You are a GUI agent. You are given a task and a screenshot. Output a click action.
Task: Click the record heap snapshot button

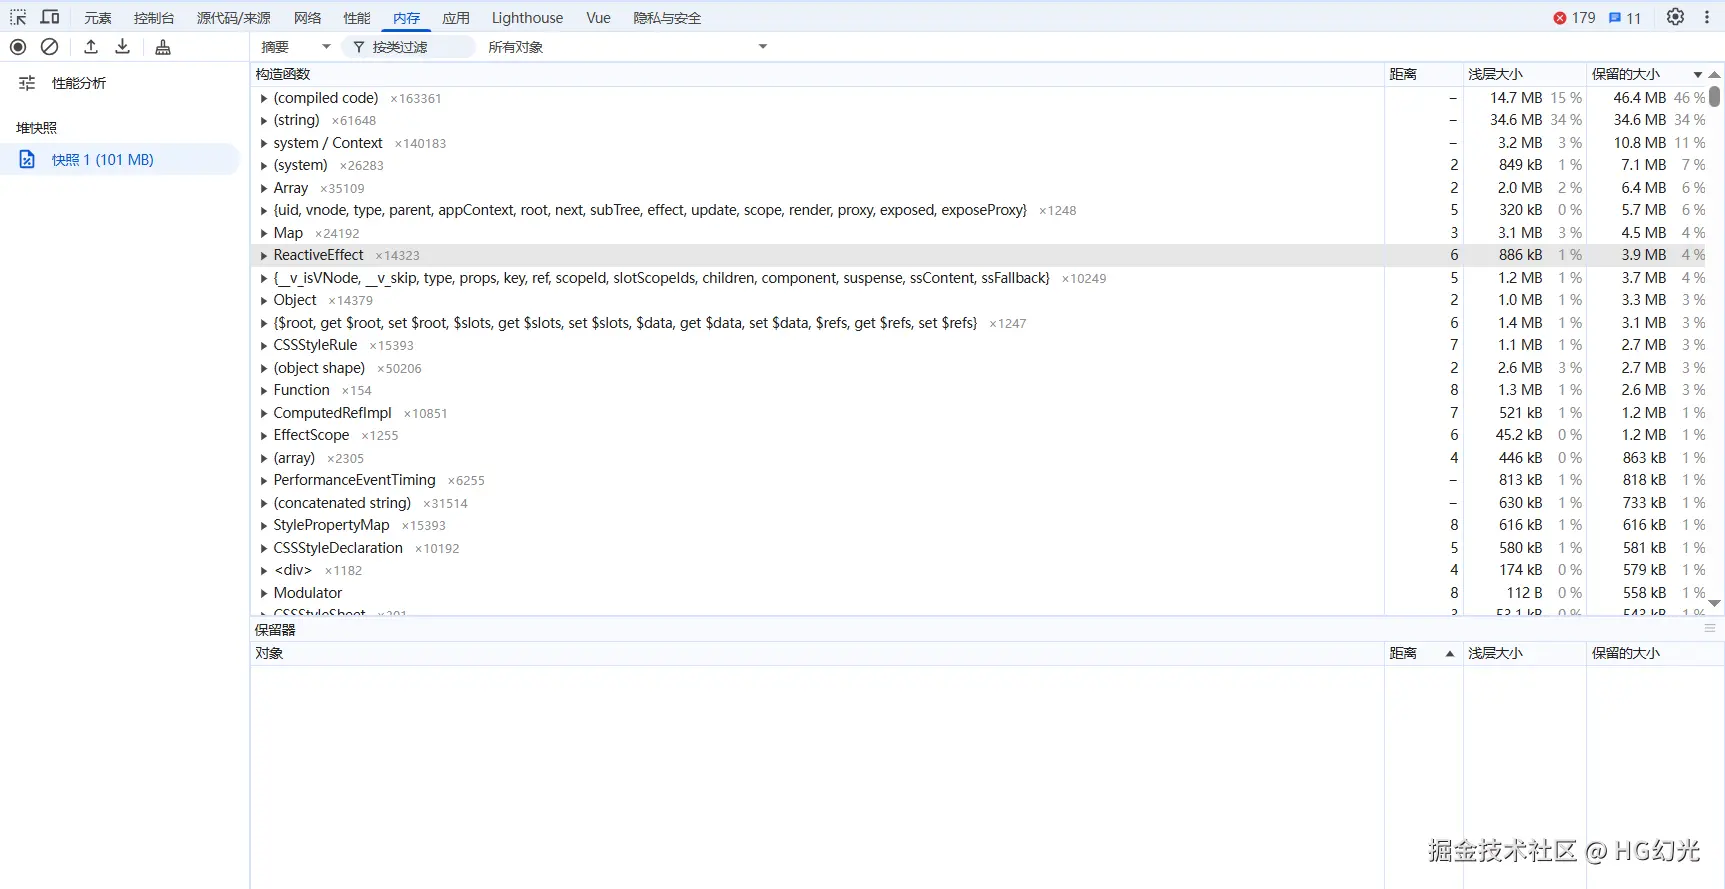coord(18,47)
